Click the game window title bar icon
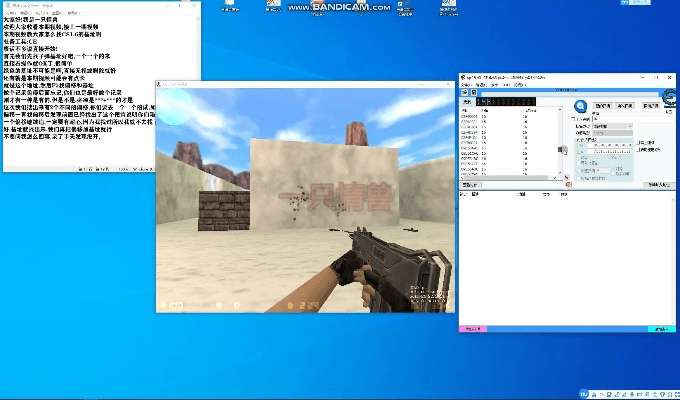The image size is (680, 400). 159,84
